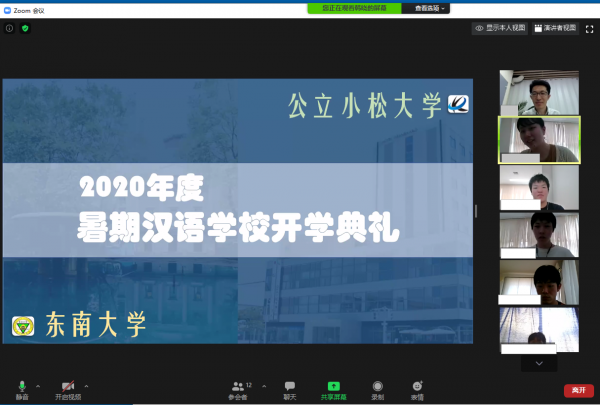The image size is (600, 405).
Task: Click the red leave meeting button
Action: pyautogui.click(x=579, y=390)
